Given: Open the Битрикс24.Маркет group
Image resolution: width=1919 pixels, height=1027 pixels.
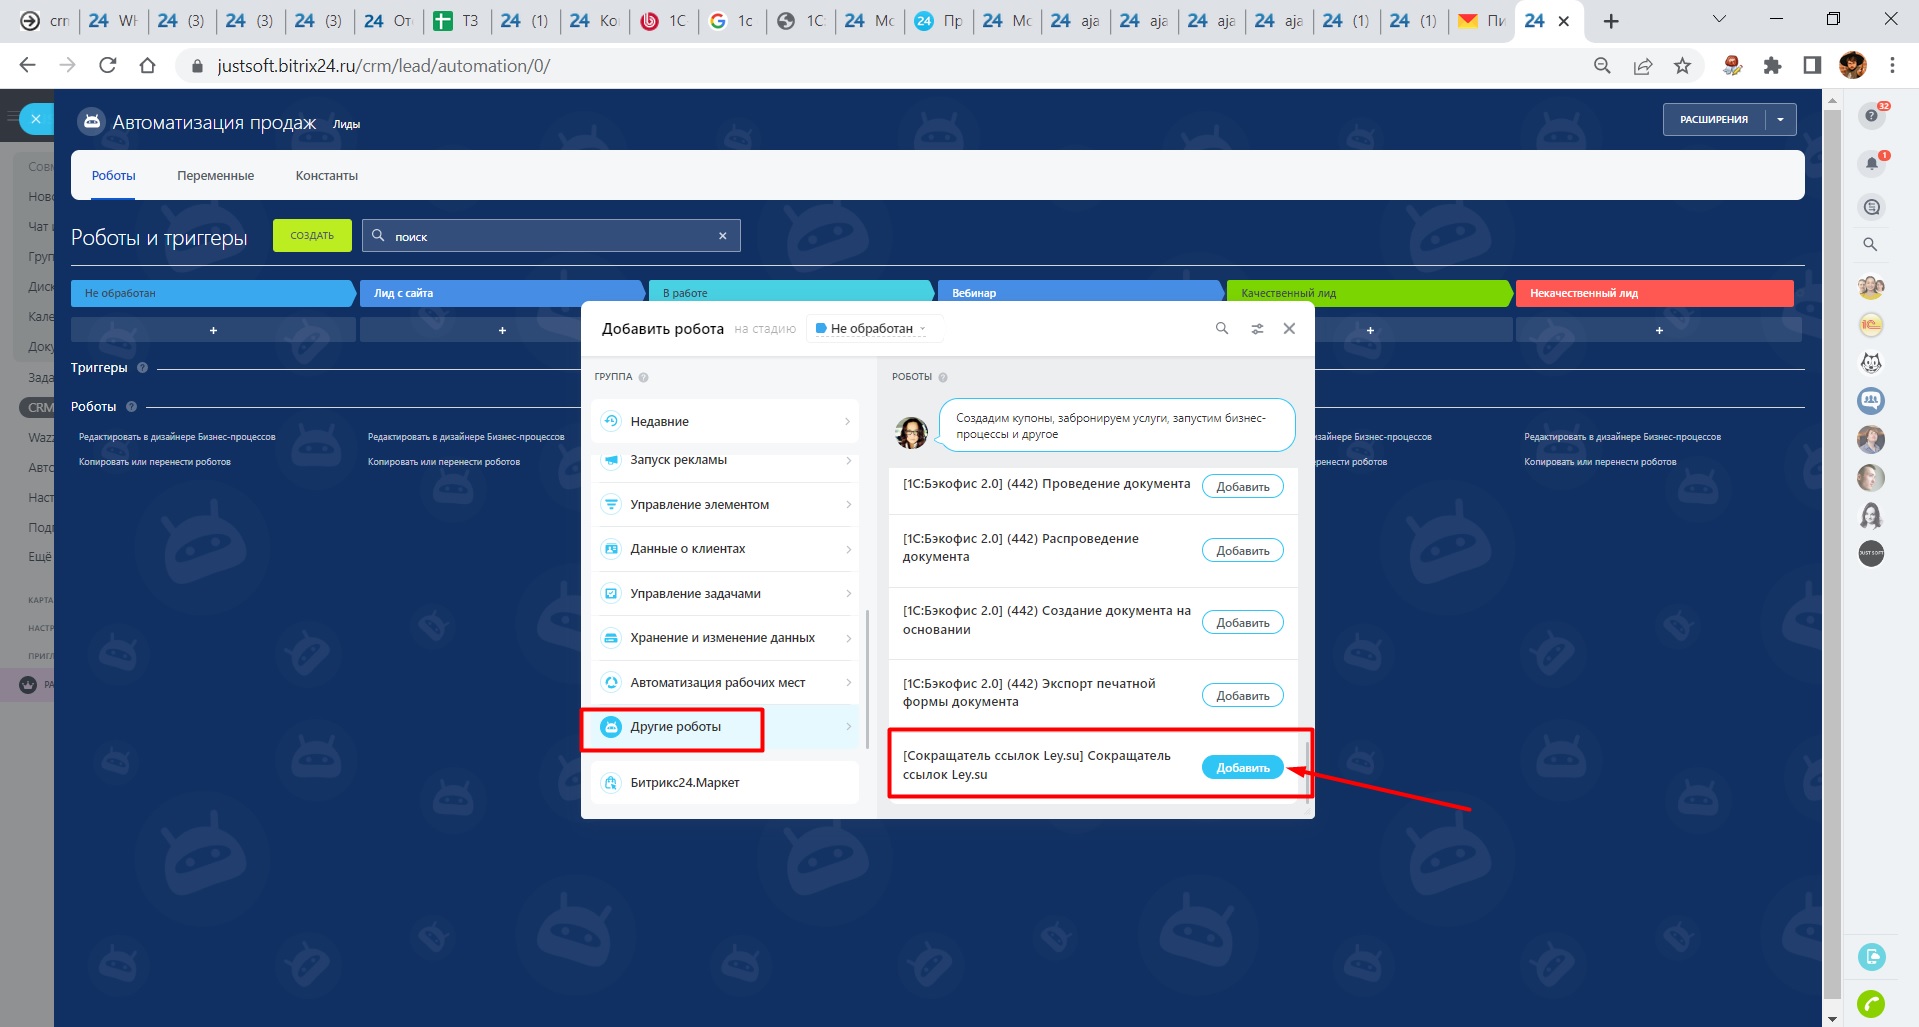Looking at the screenshot, I should (725, 783).
